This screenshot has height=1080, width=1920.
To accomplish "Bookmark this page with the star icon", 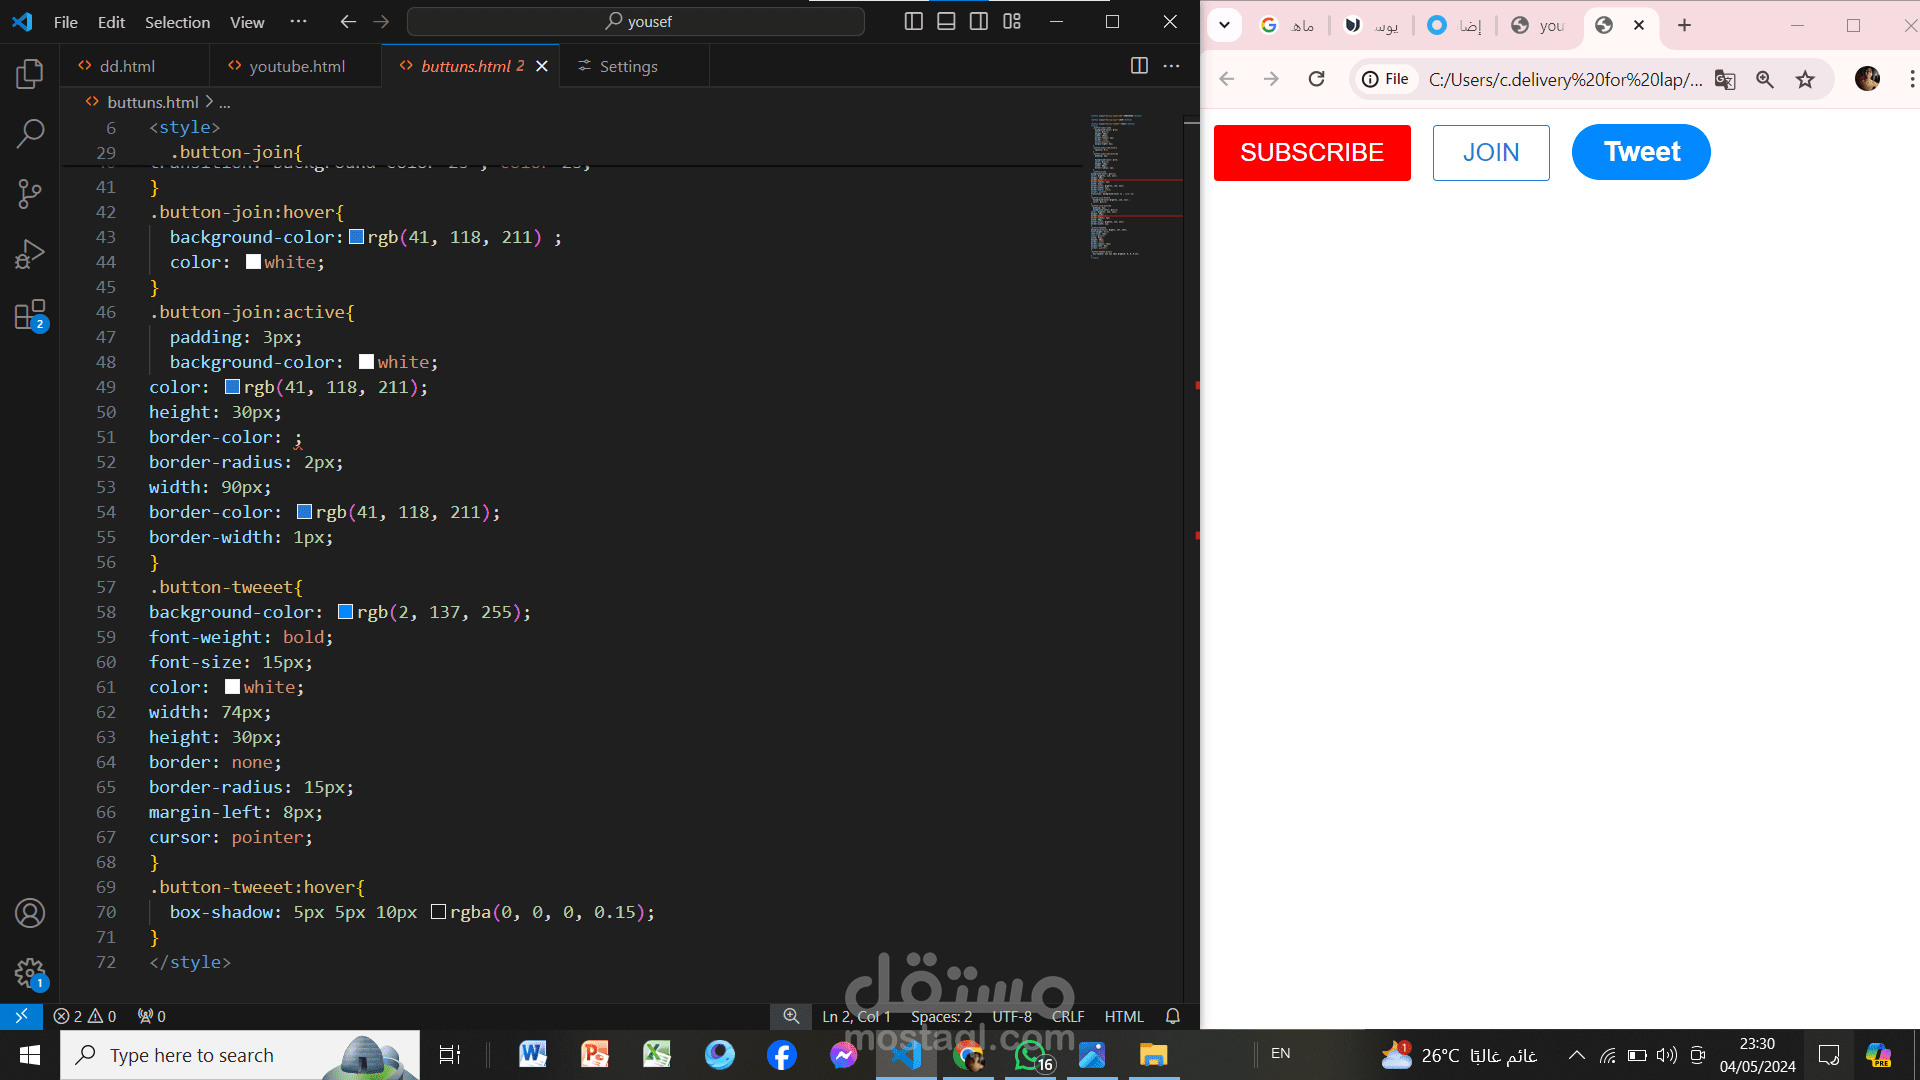I will tap(1805, 79).
